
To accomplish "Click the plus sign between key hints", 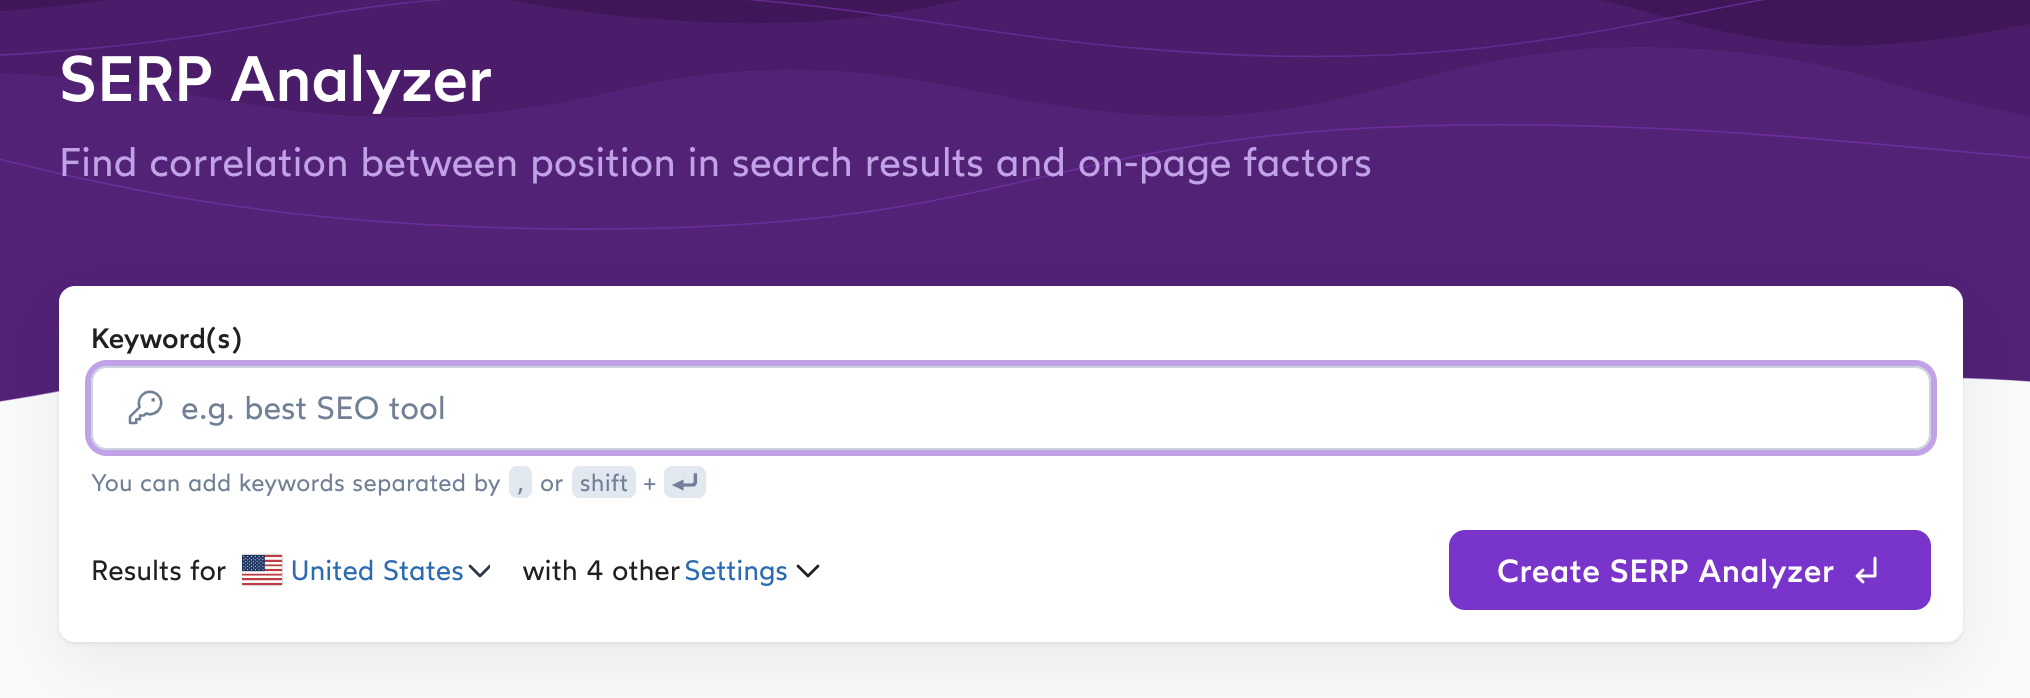I will (650, 484).
